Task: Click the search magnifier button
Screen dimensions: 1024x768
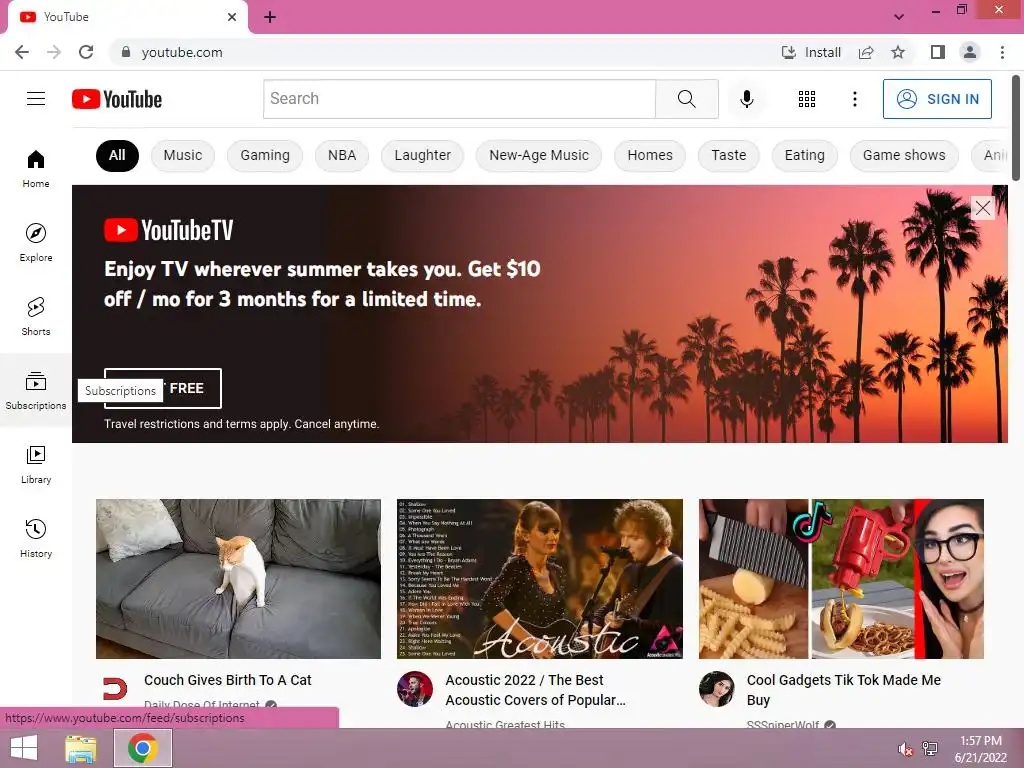Action: [x=686, y=99]
